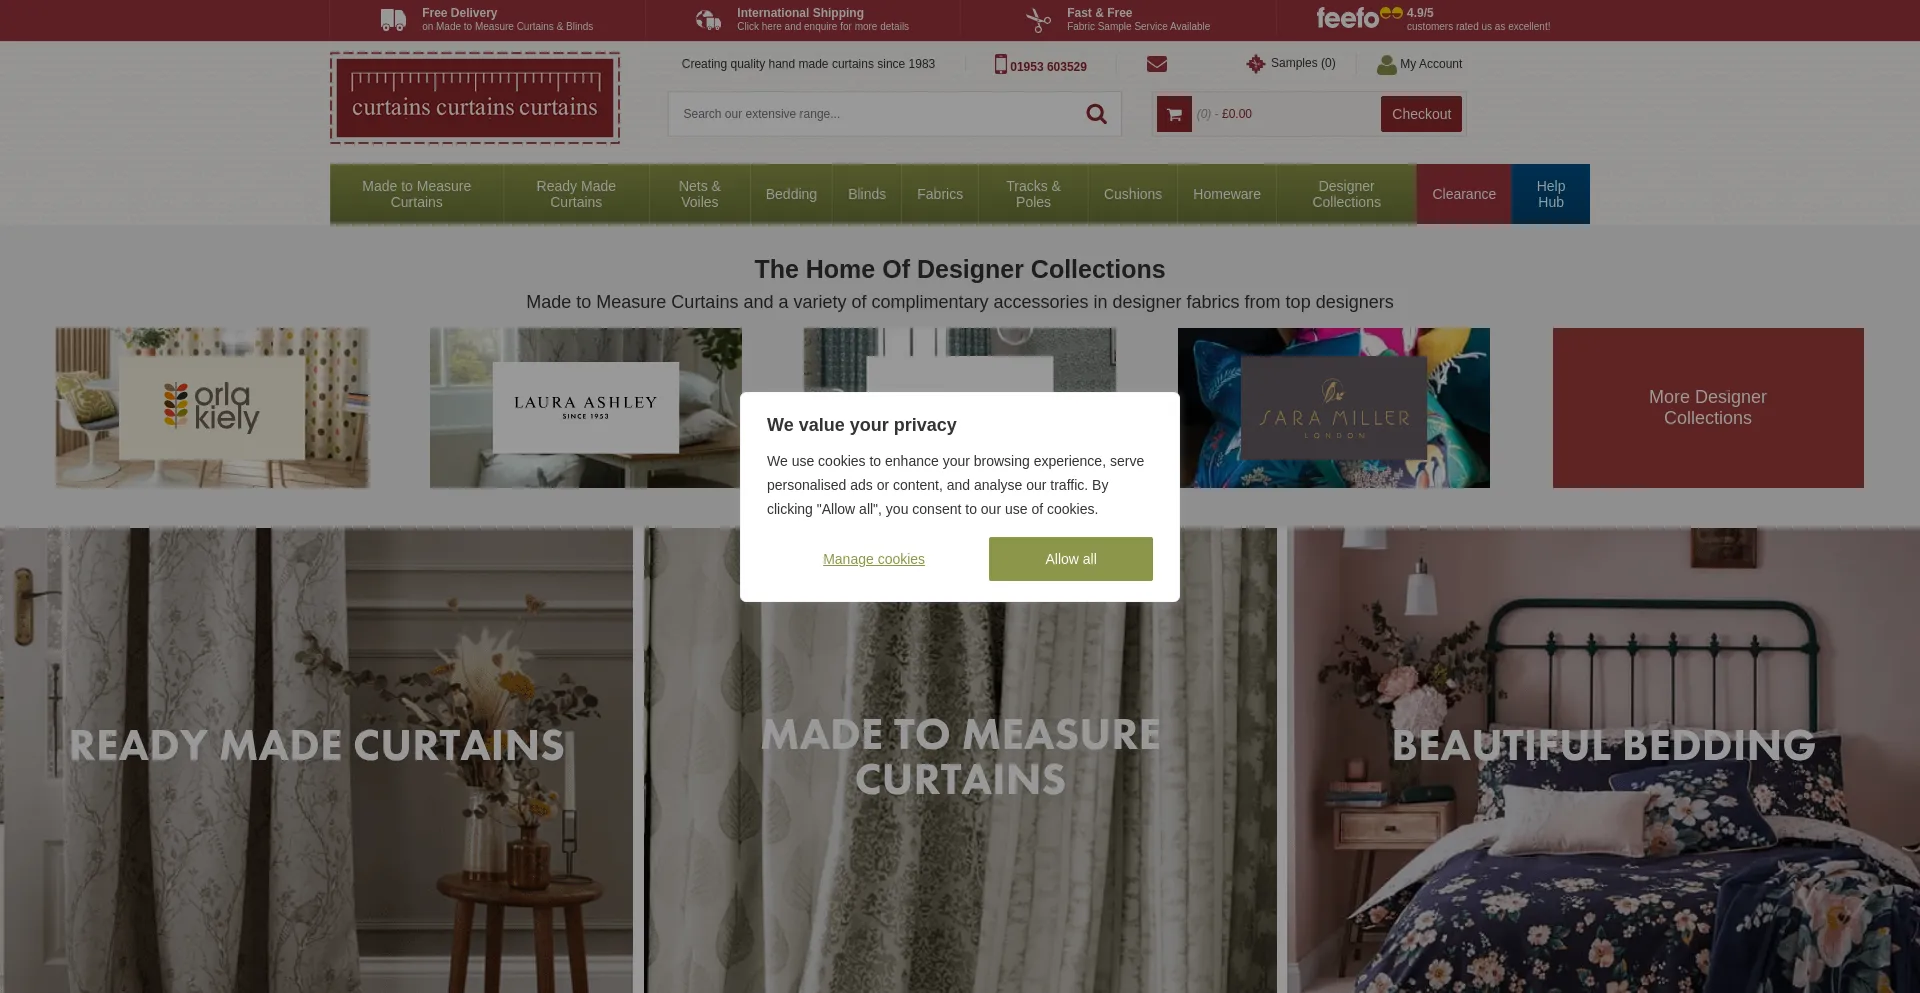Click the search magnifier icon
The height and width of the screenshot is (993, 1920).
(1096, 114)
